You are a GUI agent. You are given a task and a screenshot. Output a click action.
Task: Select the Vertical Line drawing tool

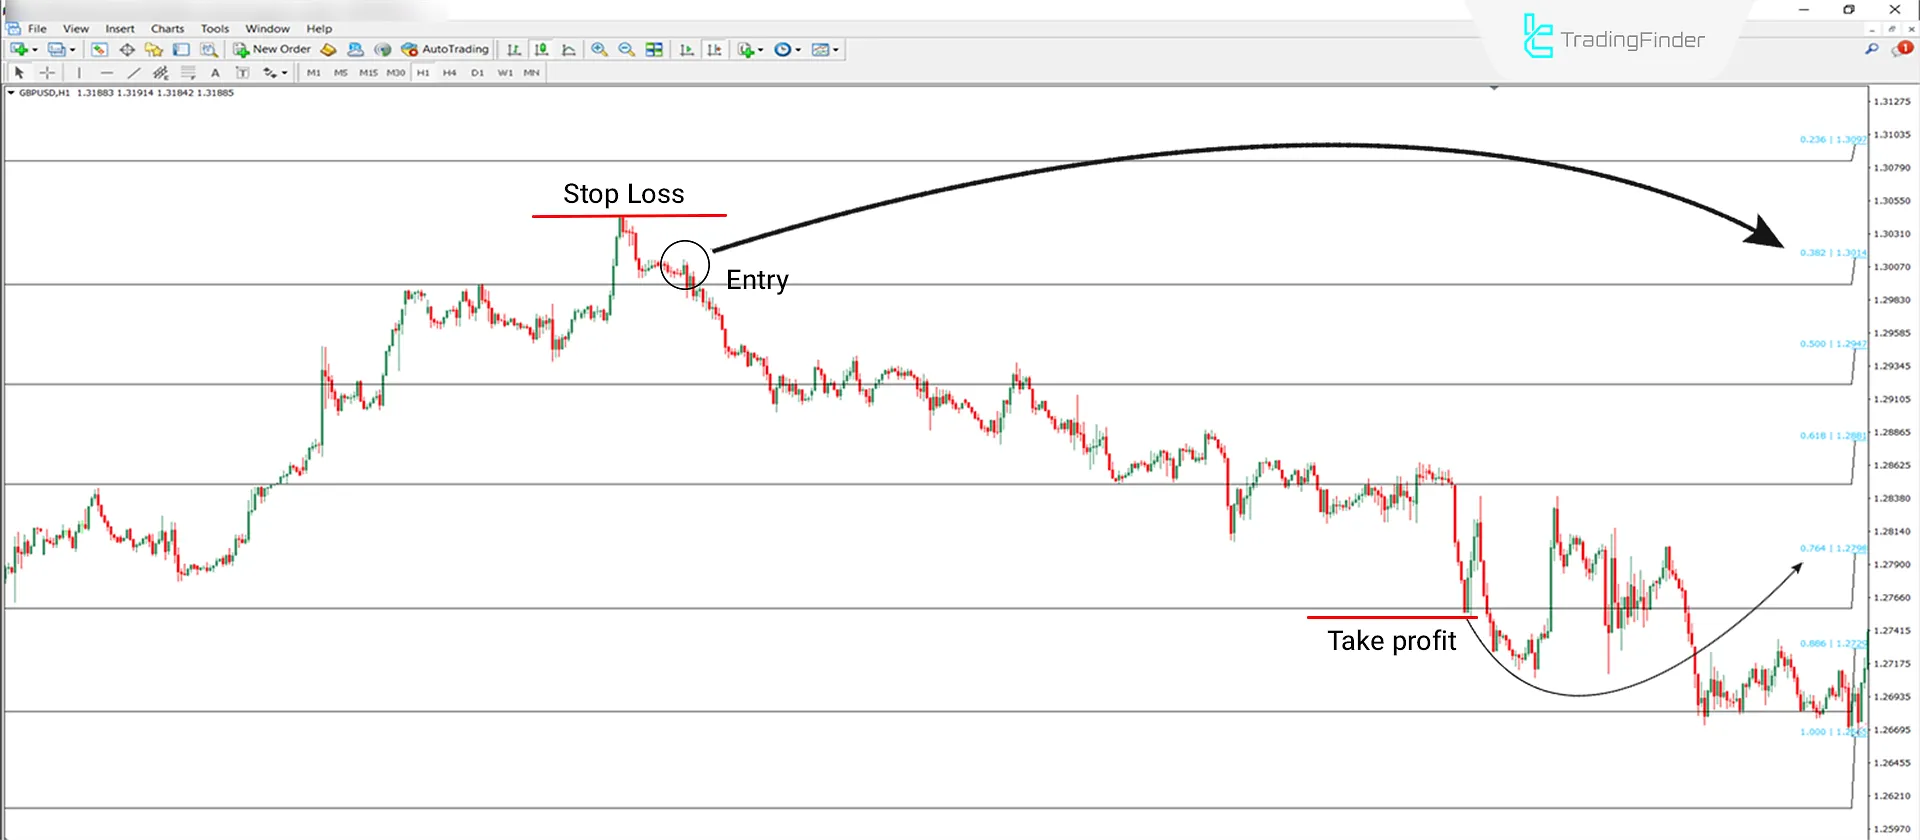pos(79,73)
